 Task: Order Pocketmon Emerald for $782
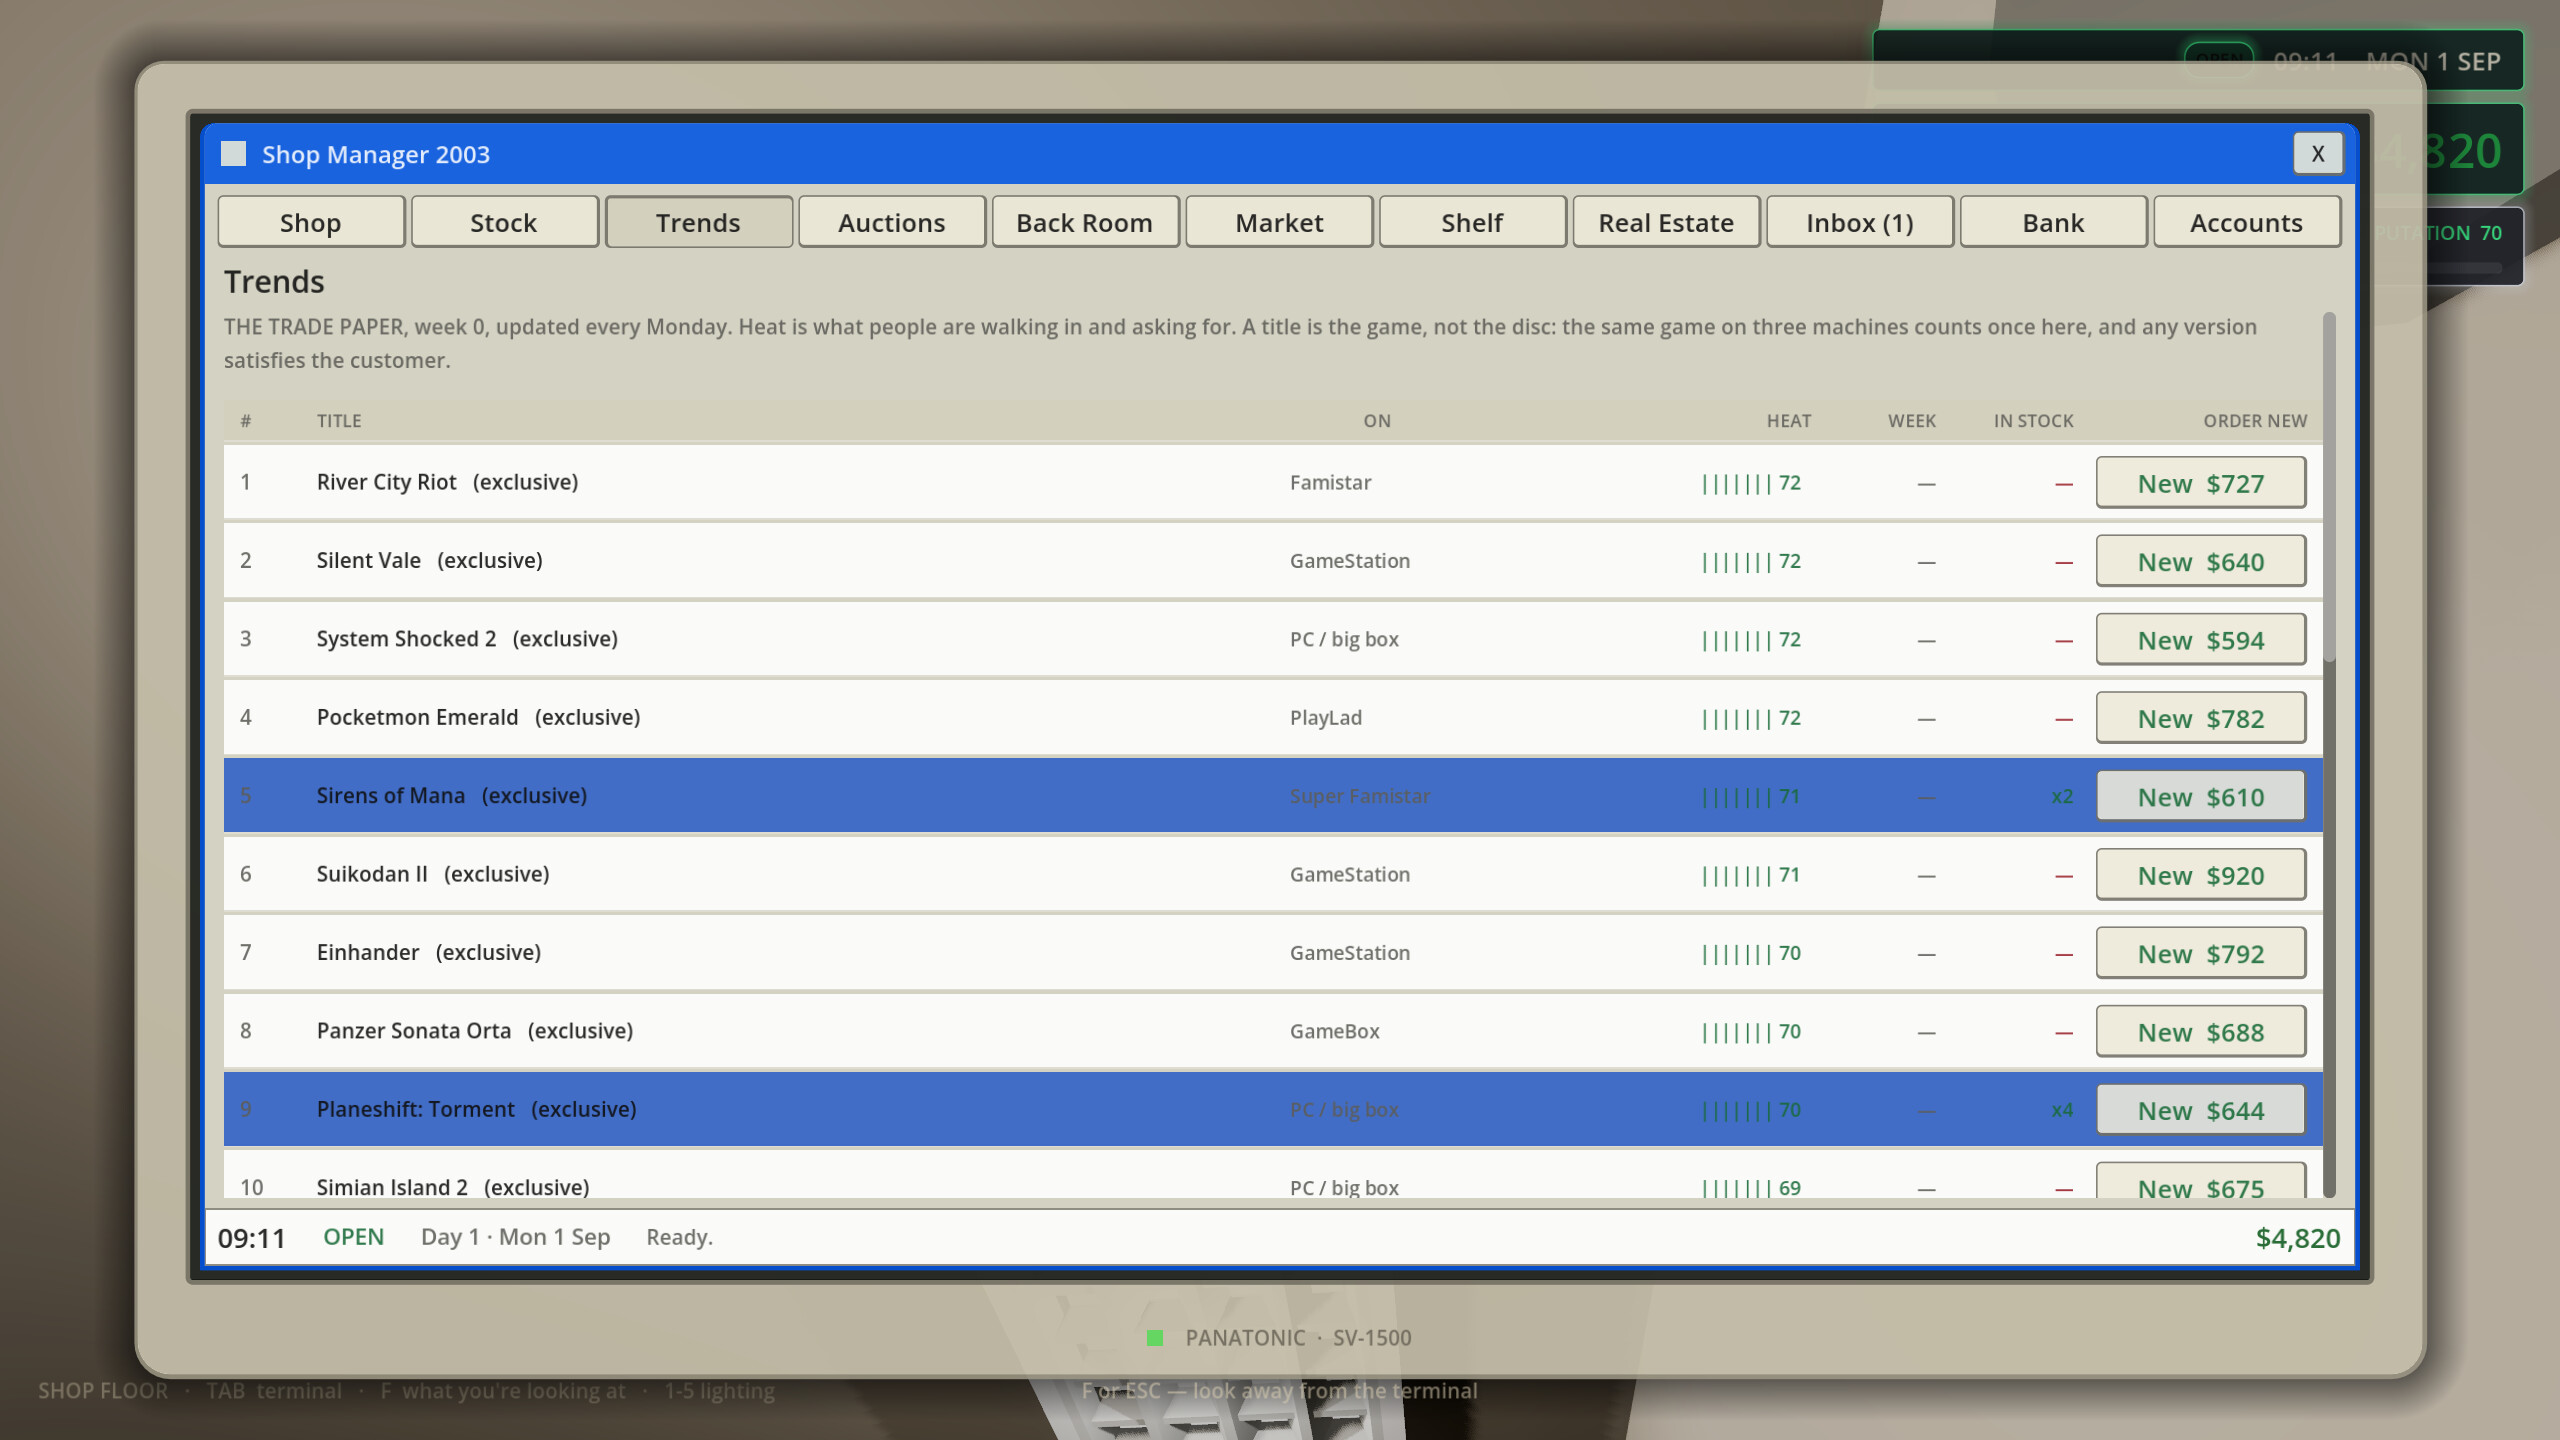(2200, 718)
